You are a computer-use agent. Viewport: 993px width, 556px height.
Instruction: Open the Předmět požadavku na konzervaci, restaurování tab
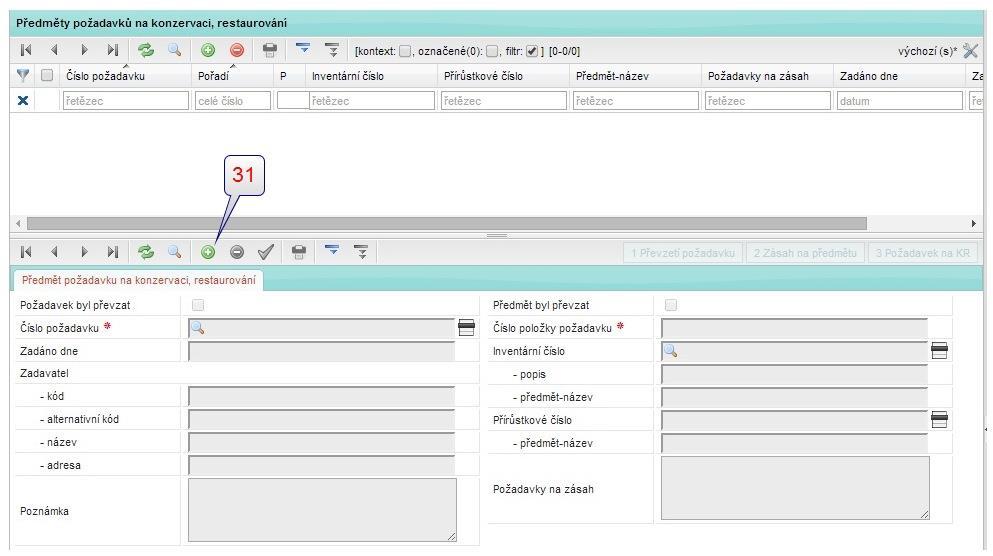[138, 280]
